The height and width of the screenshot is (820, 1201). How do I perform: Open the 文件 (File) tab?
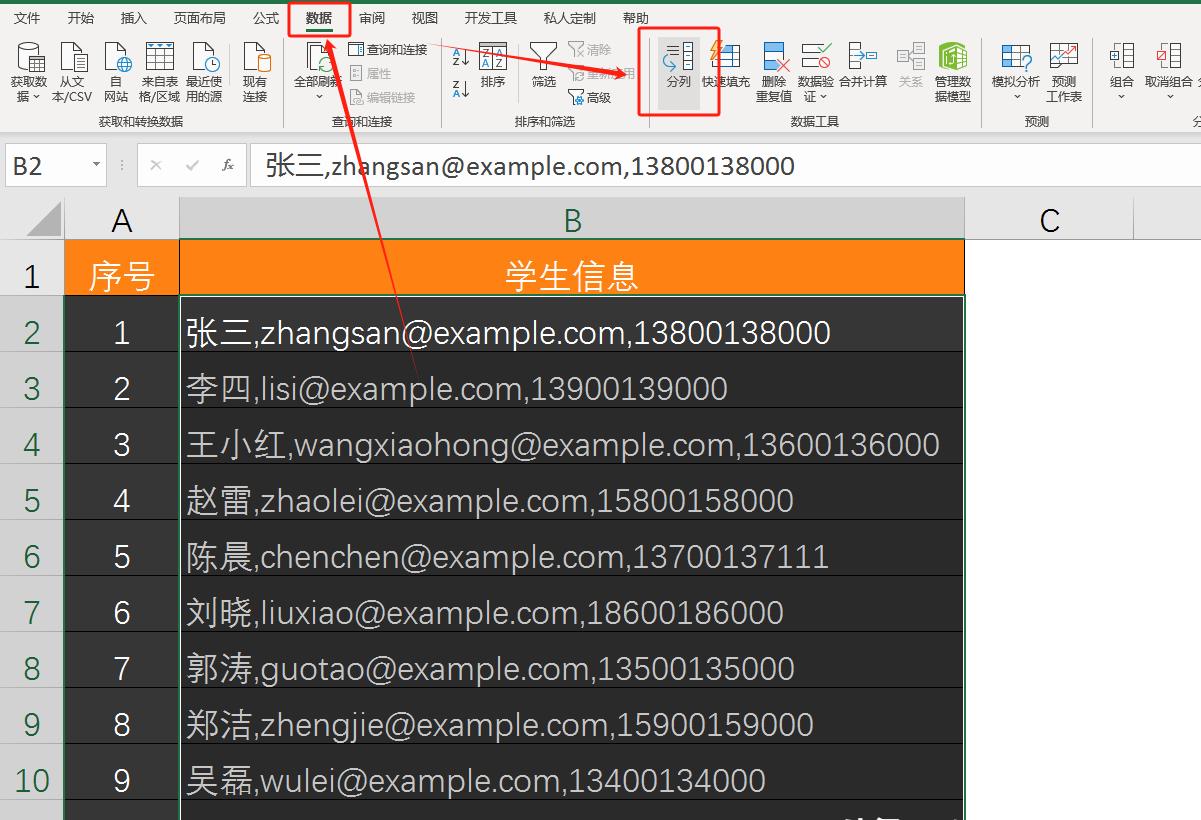(x=27, y=18)
